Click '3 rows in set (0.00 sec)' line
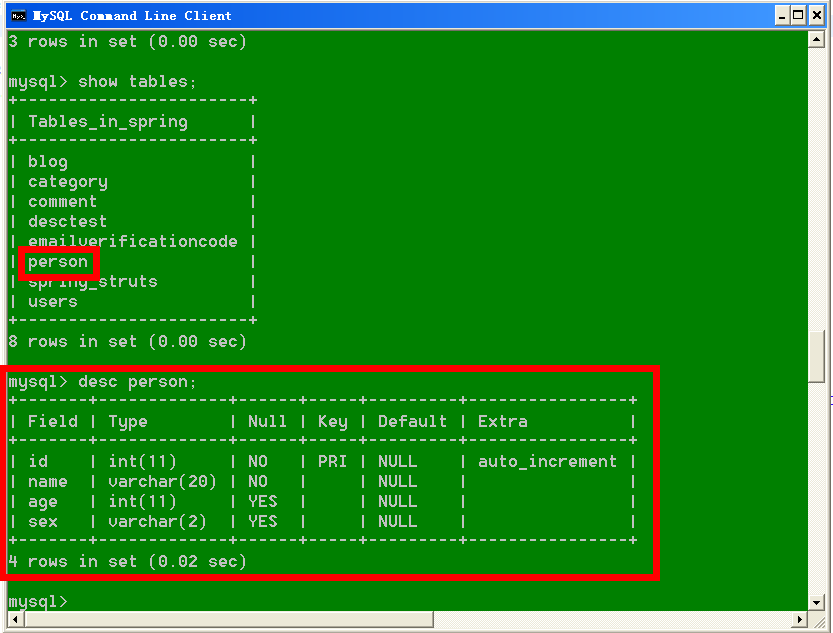The width and height of the screenshot is (833, 633). coord(128,41)
